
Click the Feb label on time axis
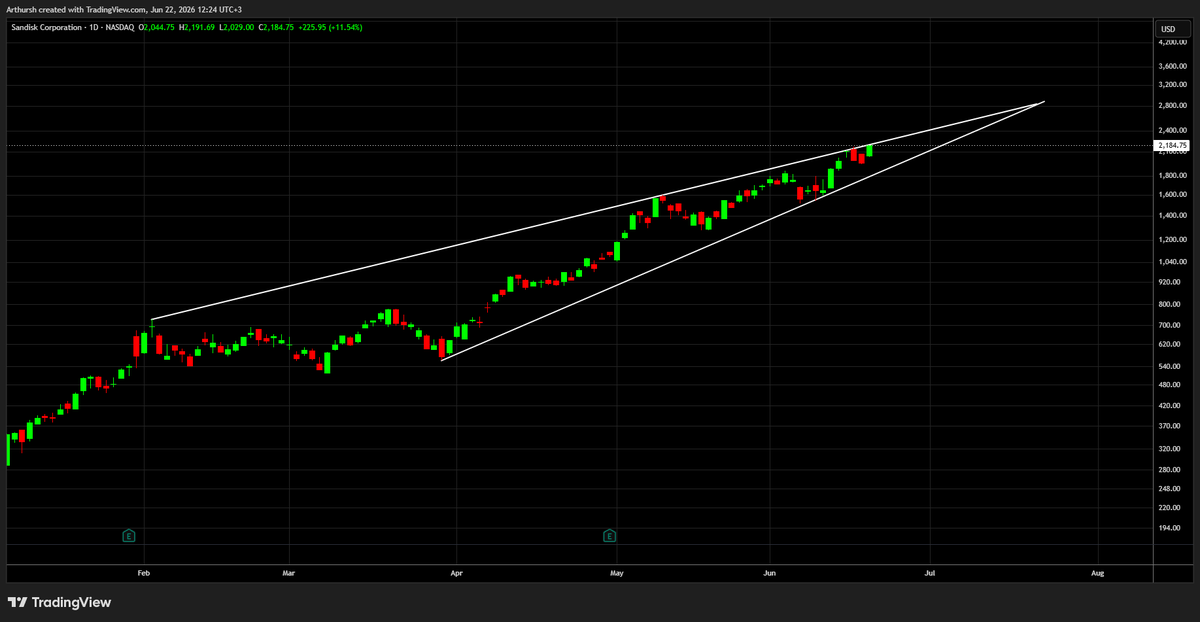[144, 573]
